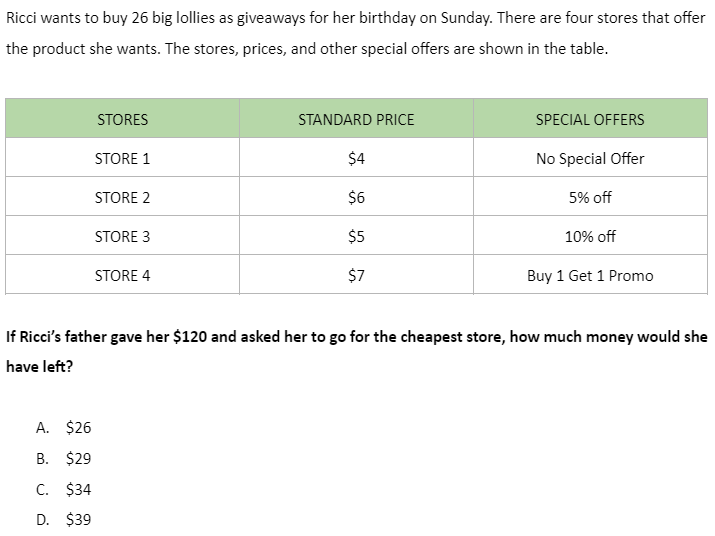The height and width of the screenshot is (536, 715).
Task: Click the No Special Offer cell
Action: point(590,158)
